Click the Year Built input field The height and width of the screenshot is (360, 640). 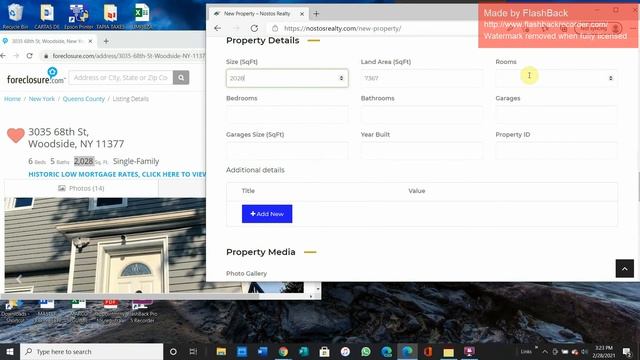pos(422,151)
